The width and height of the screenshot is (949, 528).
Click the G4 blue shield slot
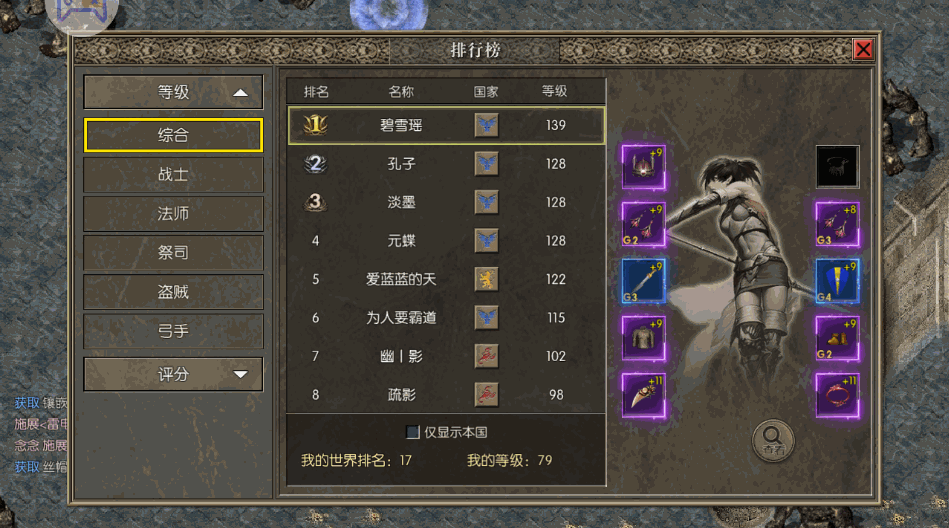point(837,281)
